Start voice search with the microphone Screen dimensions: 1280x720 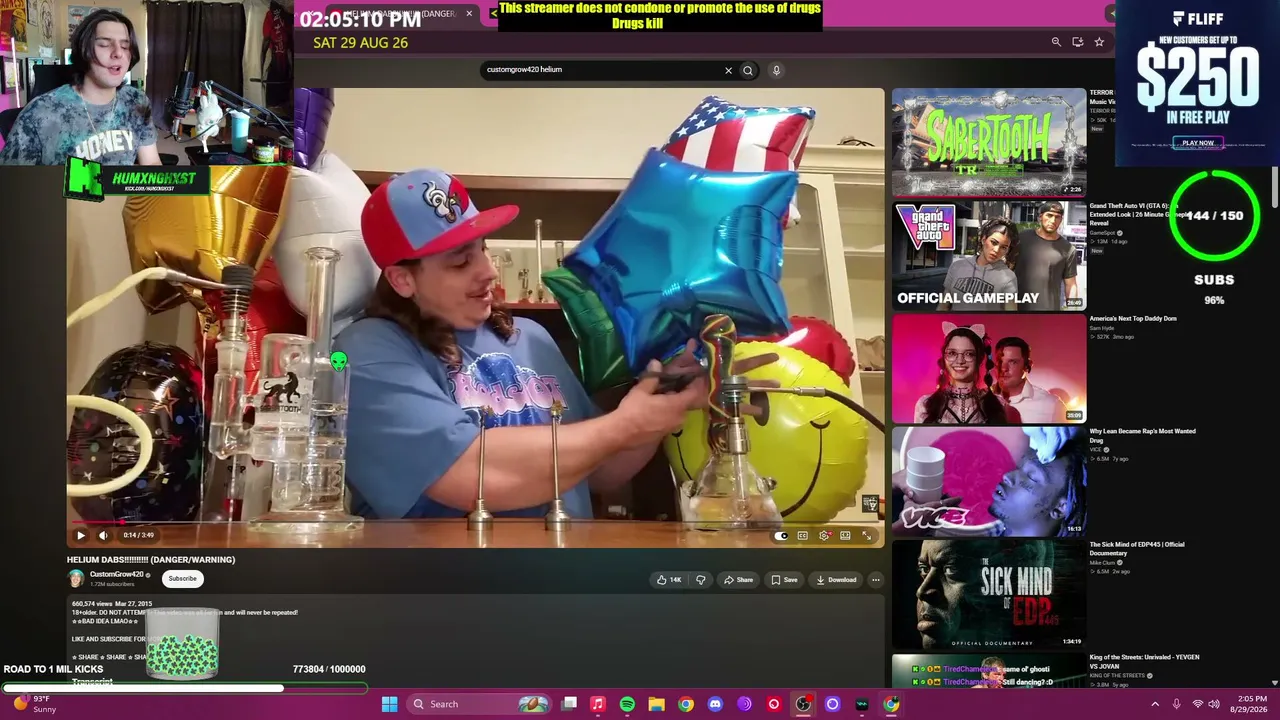point(776,70)
